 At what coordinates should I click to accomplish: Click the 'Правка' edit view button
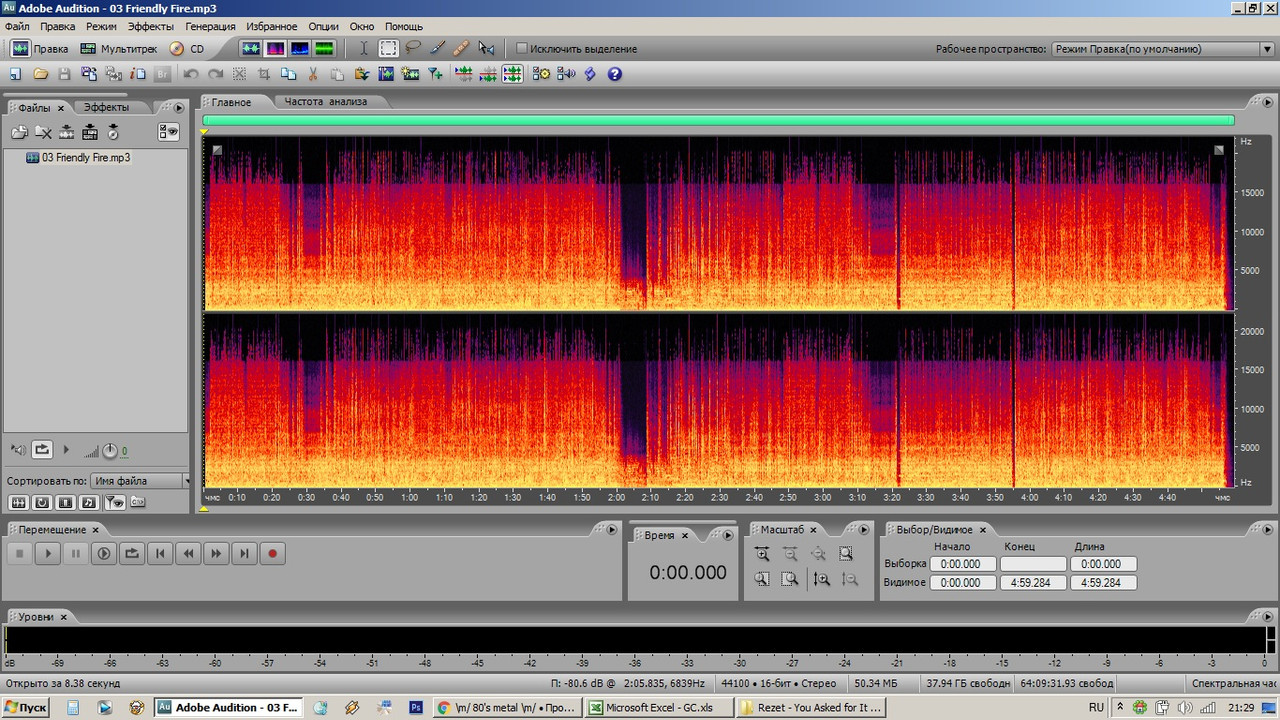click(40, 48)
